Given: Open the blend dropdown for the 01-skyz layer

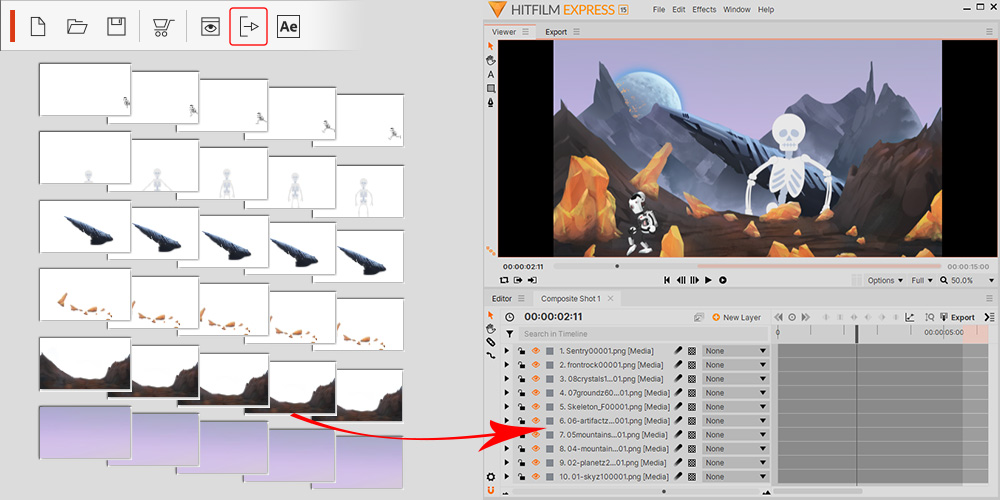Looking at the screenshot, I should pos(735,477).
